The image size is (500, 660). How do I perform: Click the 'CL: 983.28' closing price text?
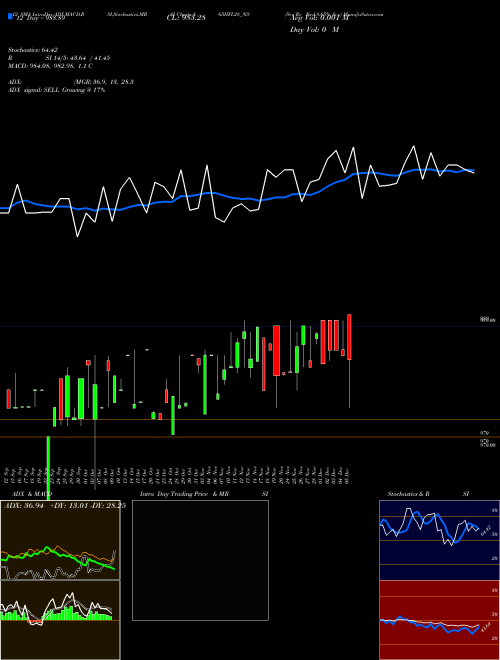coord(186,18)
